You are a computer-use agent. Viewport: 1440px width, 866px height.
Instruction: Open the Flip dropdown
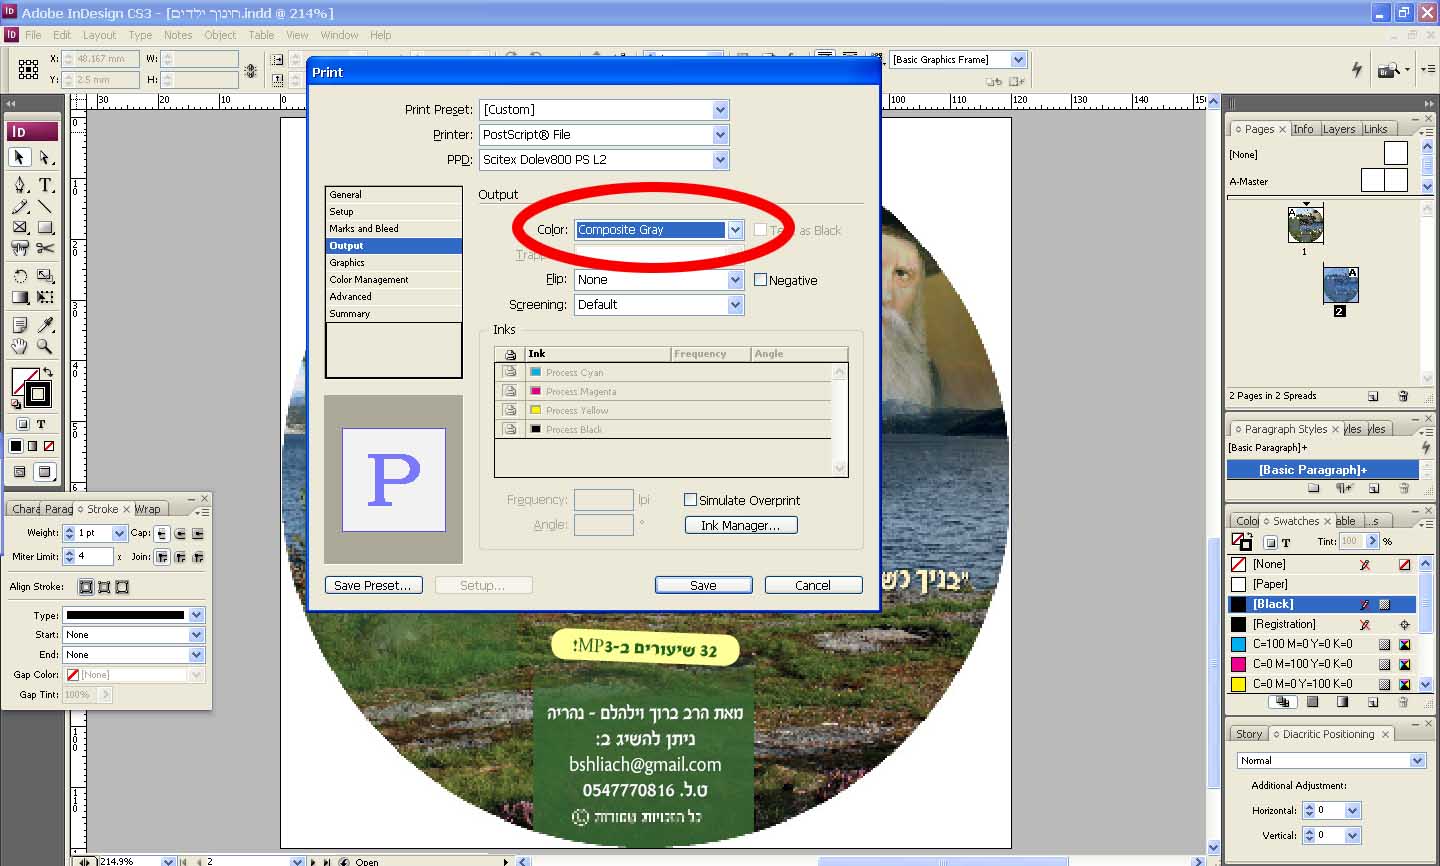[x=736, y=280]
